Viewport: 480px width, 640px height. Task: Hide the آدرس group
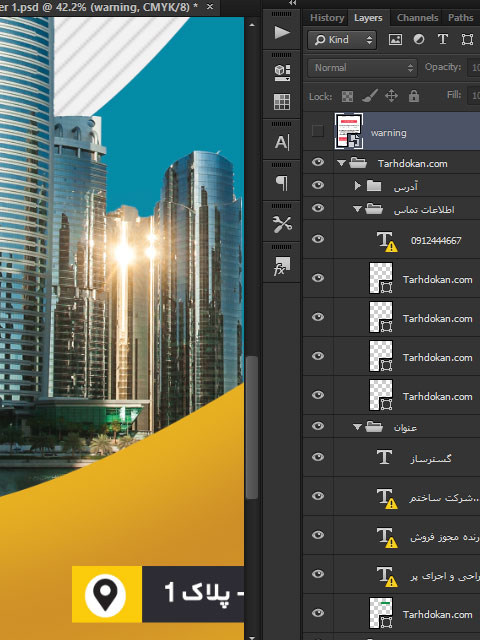[318, 185]
